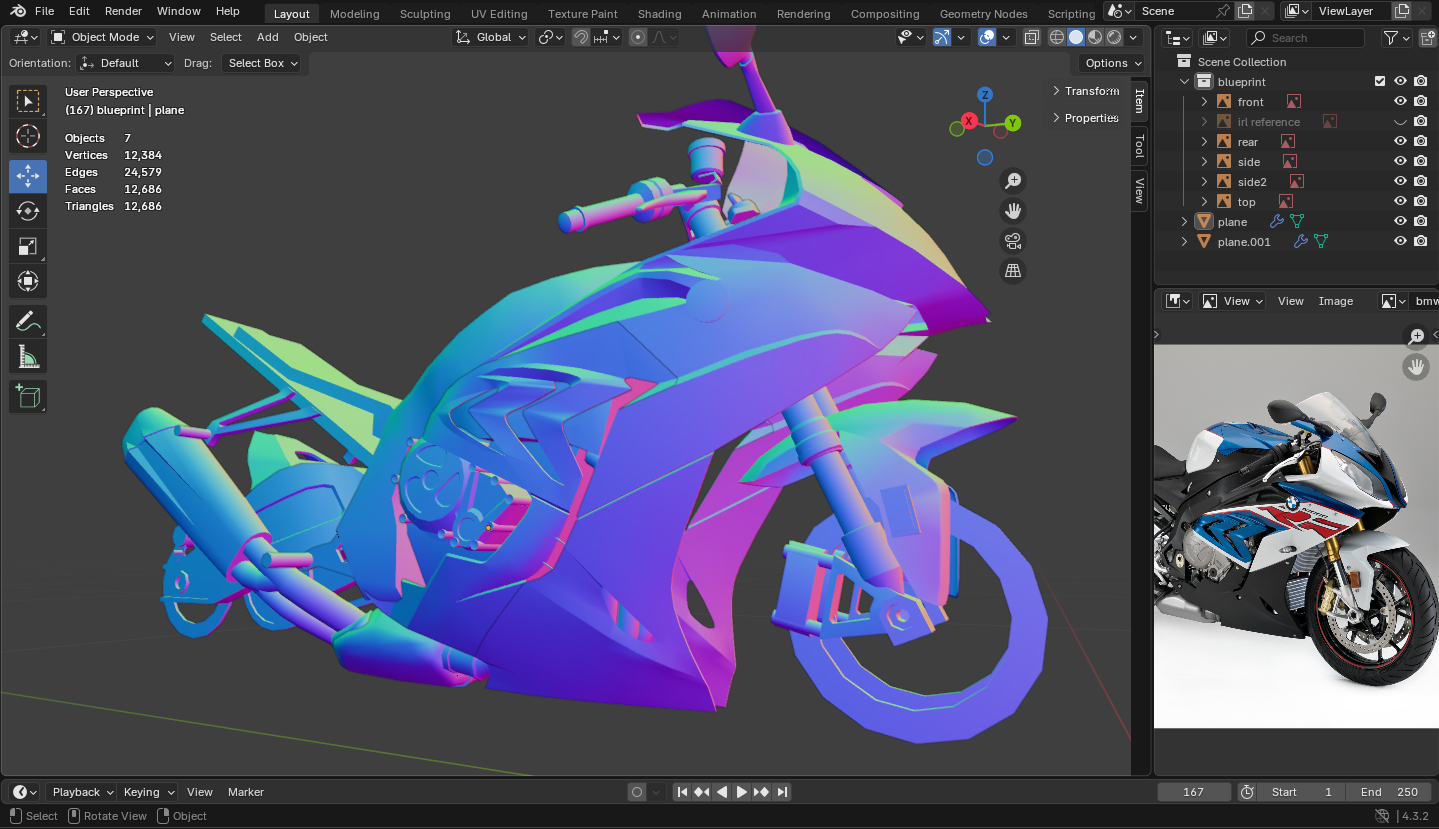Switch to rendered viewport shading
This screenshot has height=829, width=1439.
point(1114,37)
